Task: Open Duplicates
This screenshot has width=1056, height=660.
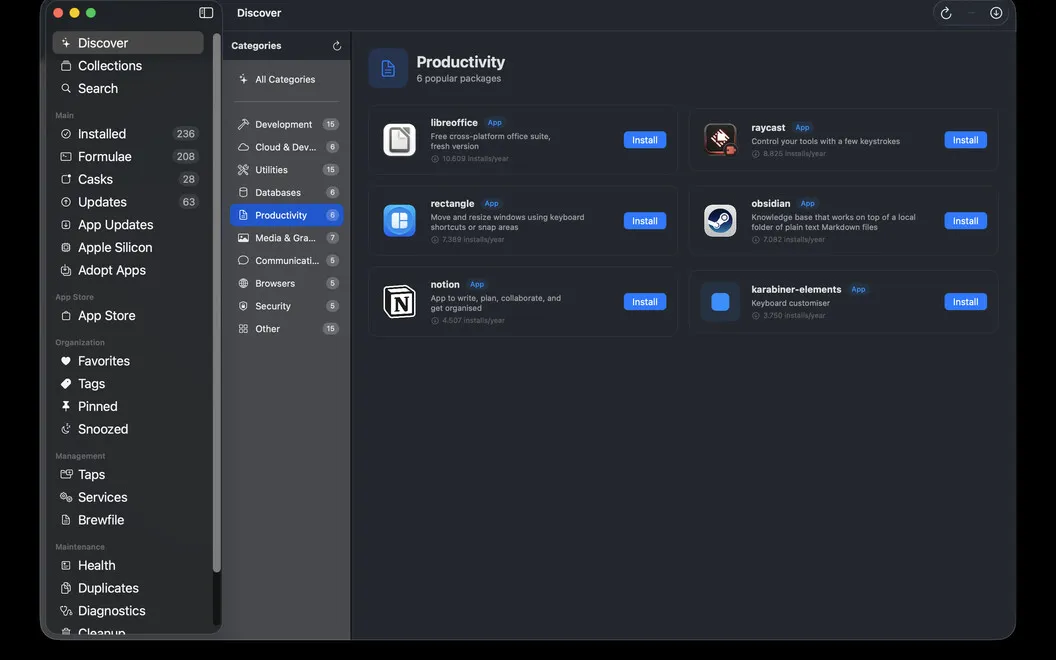Action: click(128, 589)
